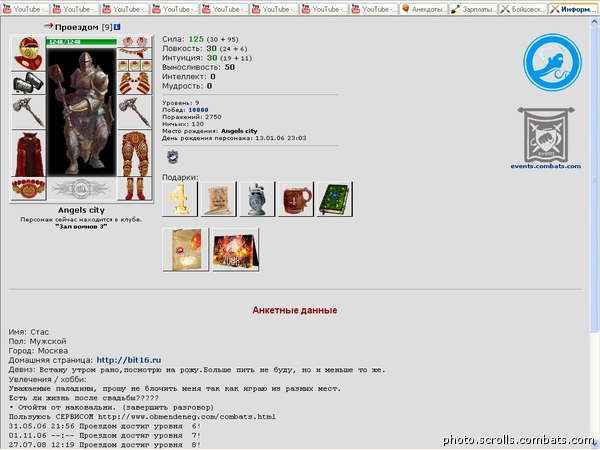This screenshot has height=450, width=600.
Task: Open the golden number 4 gift
Action: (x=179, y=199)
